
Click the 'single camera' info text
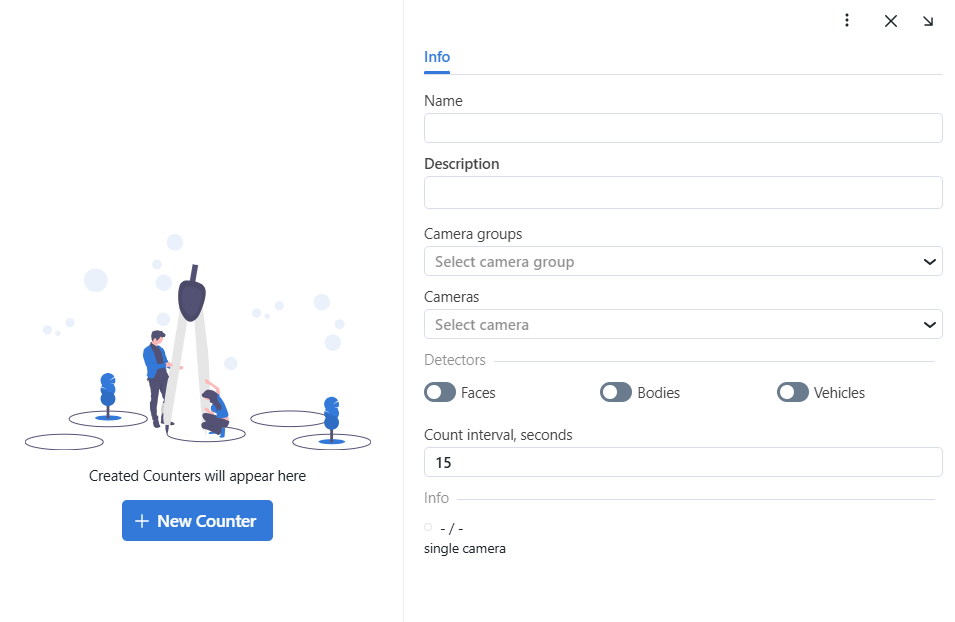(x=465, y=549)
